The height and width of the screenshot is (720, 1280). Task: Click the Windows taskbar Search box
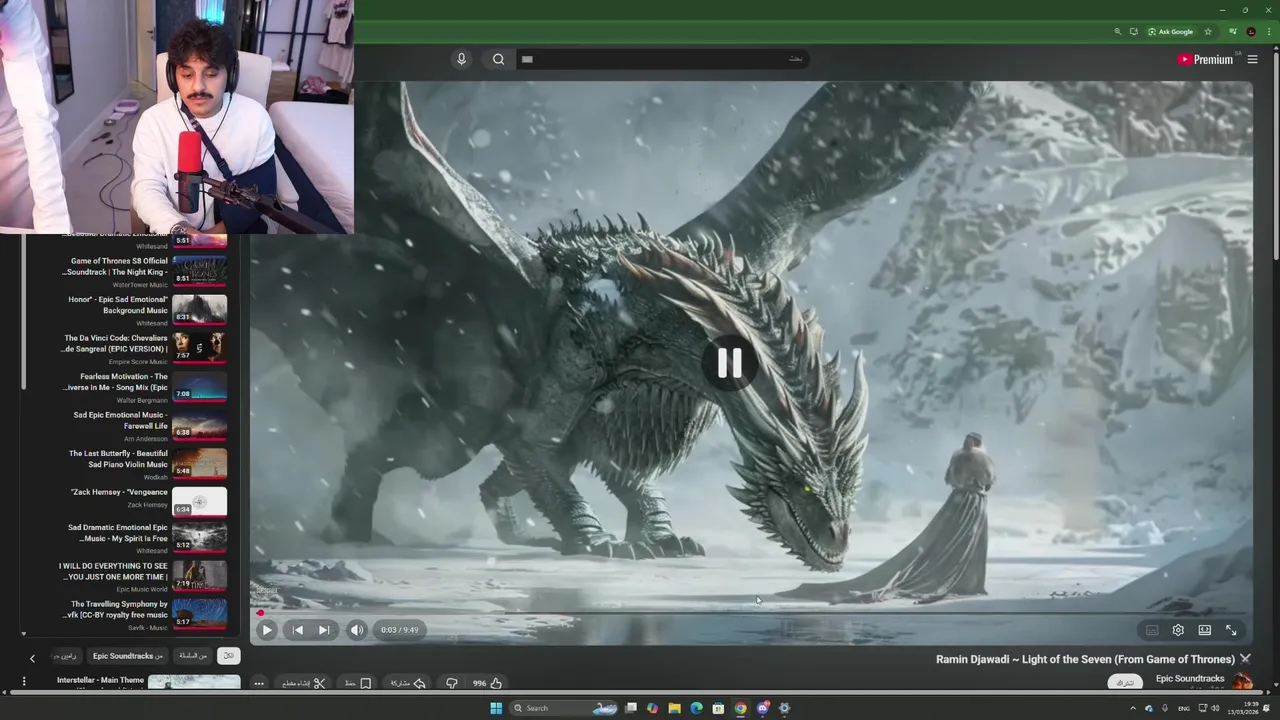point(565,708)
